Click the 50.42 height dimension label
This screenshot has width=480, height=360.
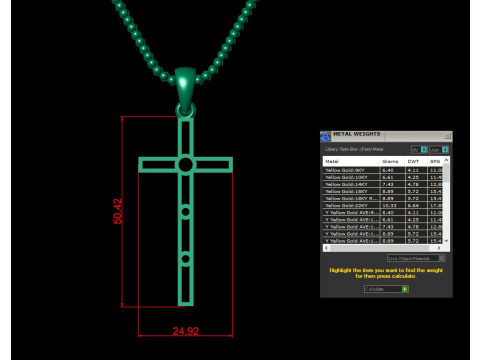pos(118,211)
